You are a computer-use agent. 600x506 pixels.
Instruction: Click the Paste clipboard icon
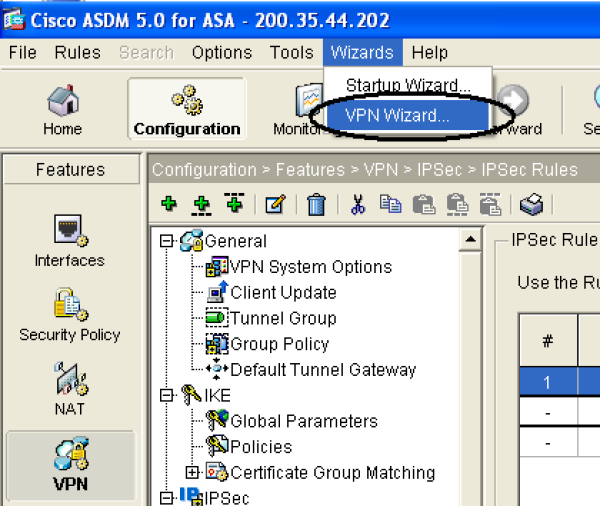pyautogui.click(x=424, y=204)
